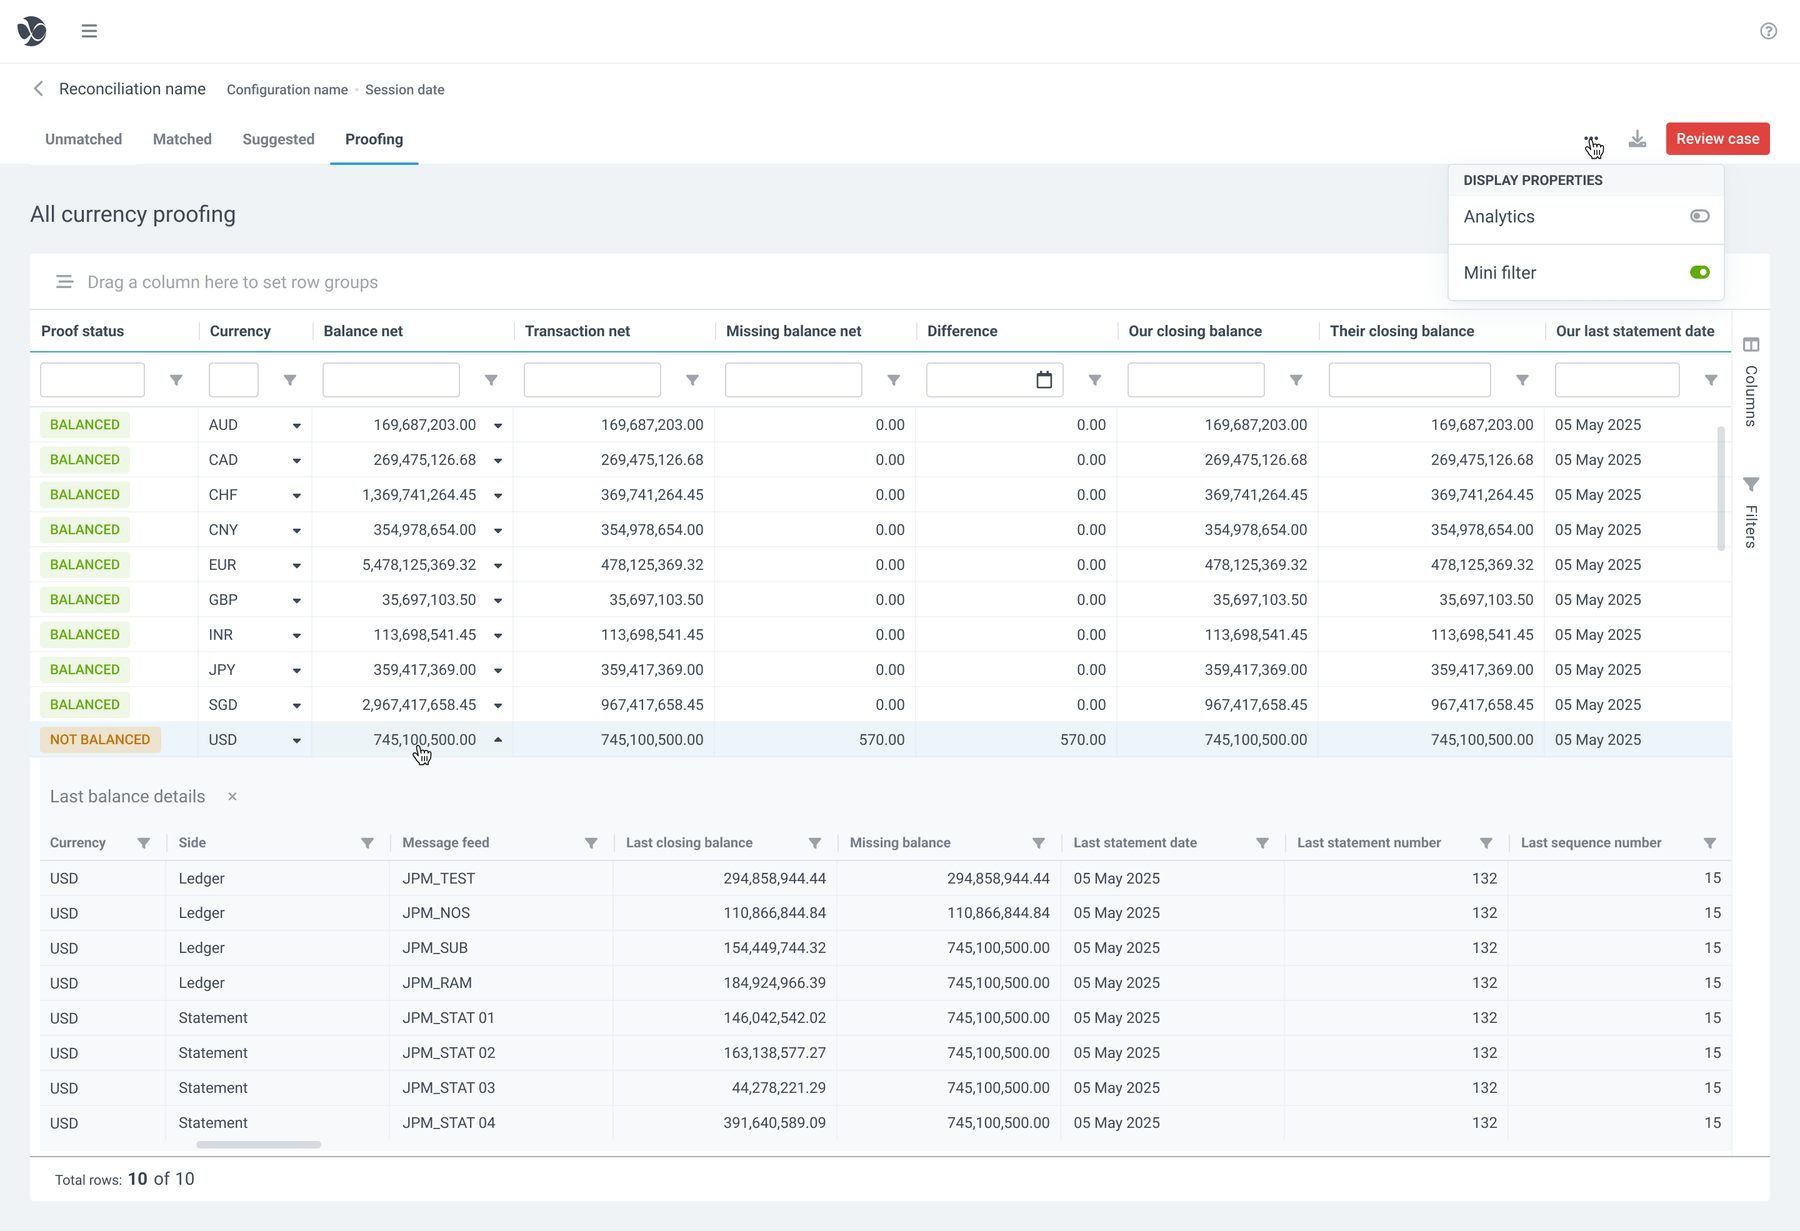
Task: Click the Their closing balance filter input
Action: (1409, 380)
